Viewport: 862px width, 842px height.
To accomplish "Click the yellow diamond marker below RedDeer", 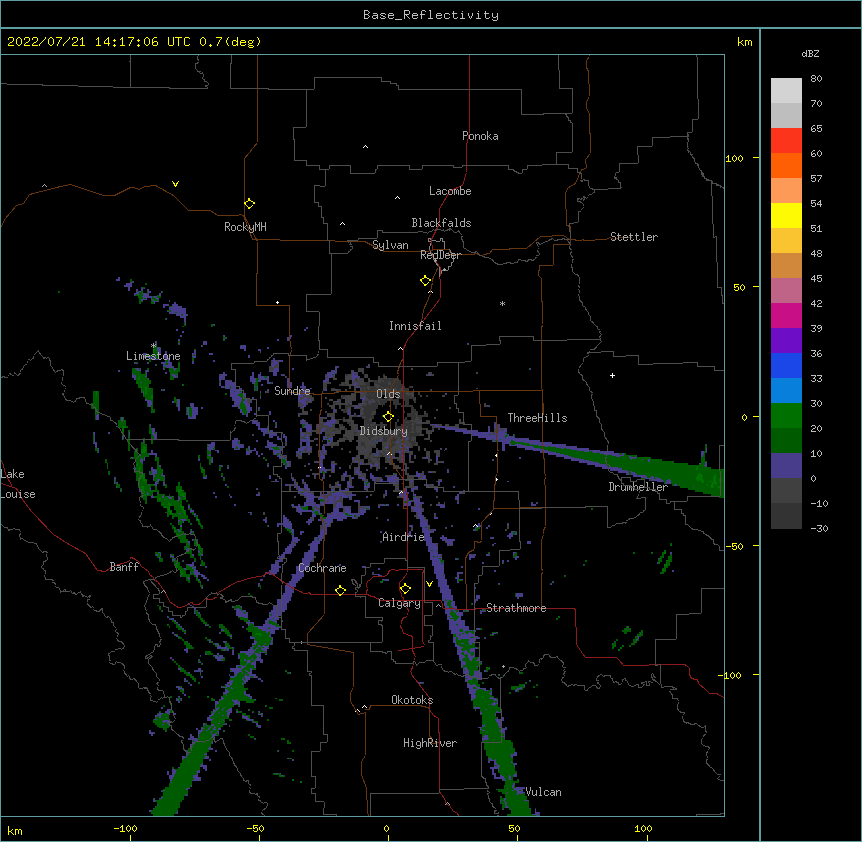I will [x=425, y=281].
